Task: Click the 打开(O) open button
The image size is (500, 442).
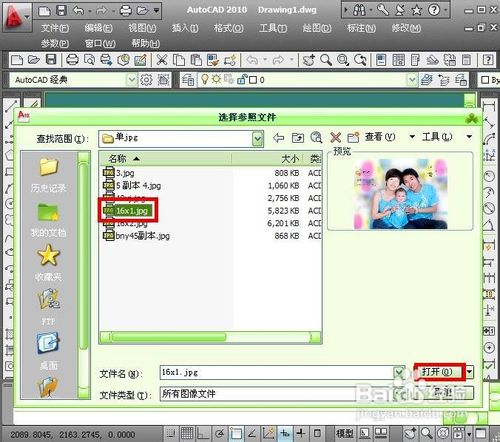Action: pyautogui.click(x=440, y=372)
